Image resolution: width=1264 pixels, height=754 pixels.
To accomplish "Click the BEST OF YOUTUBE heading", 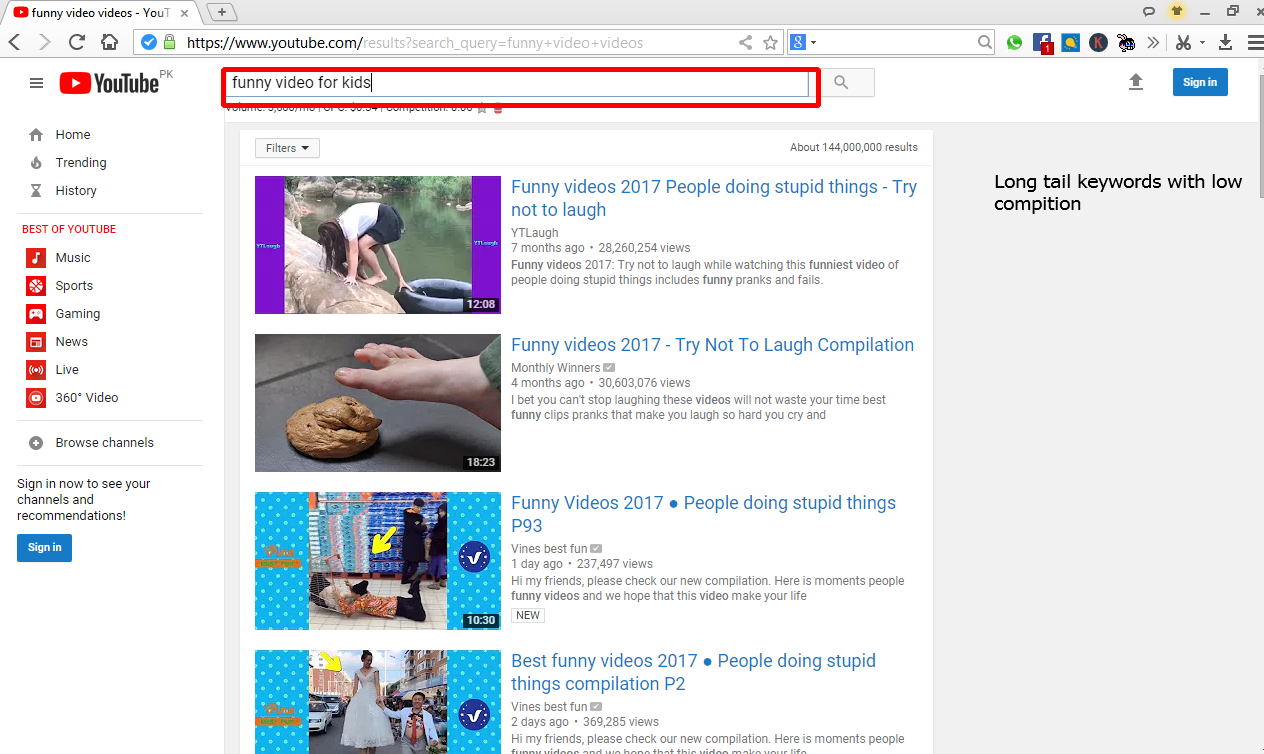I will tap(69, 229).
